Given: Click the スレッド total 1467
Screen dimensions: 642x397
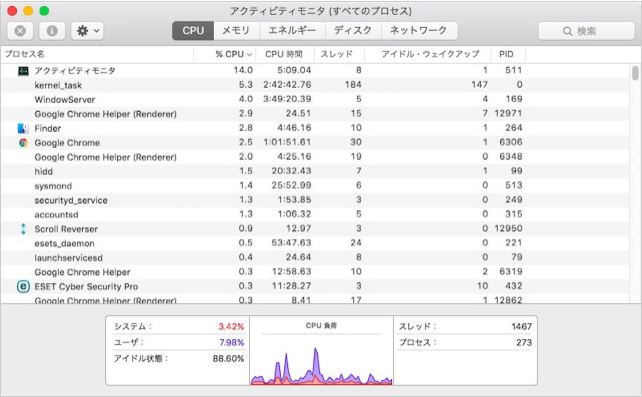Looking at the screenshot, I should pos(521,327).
